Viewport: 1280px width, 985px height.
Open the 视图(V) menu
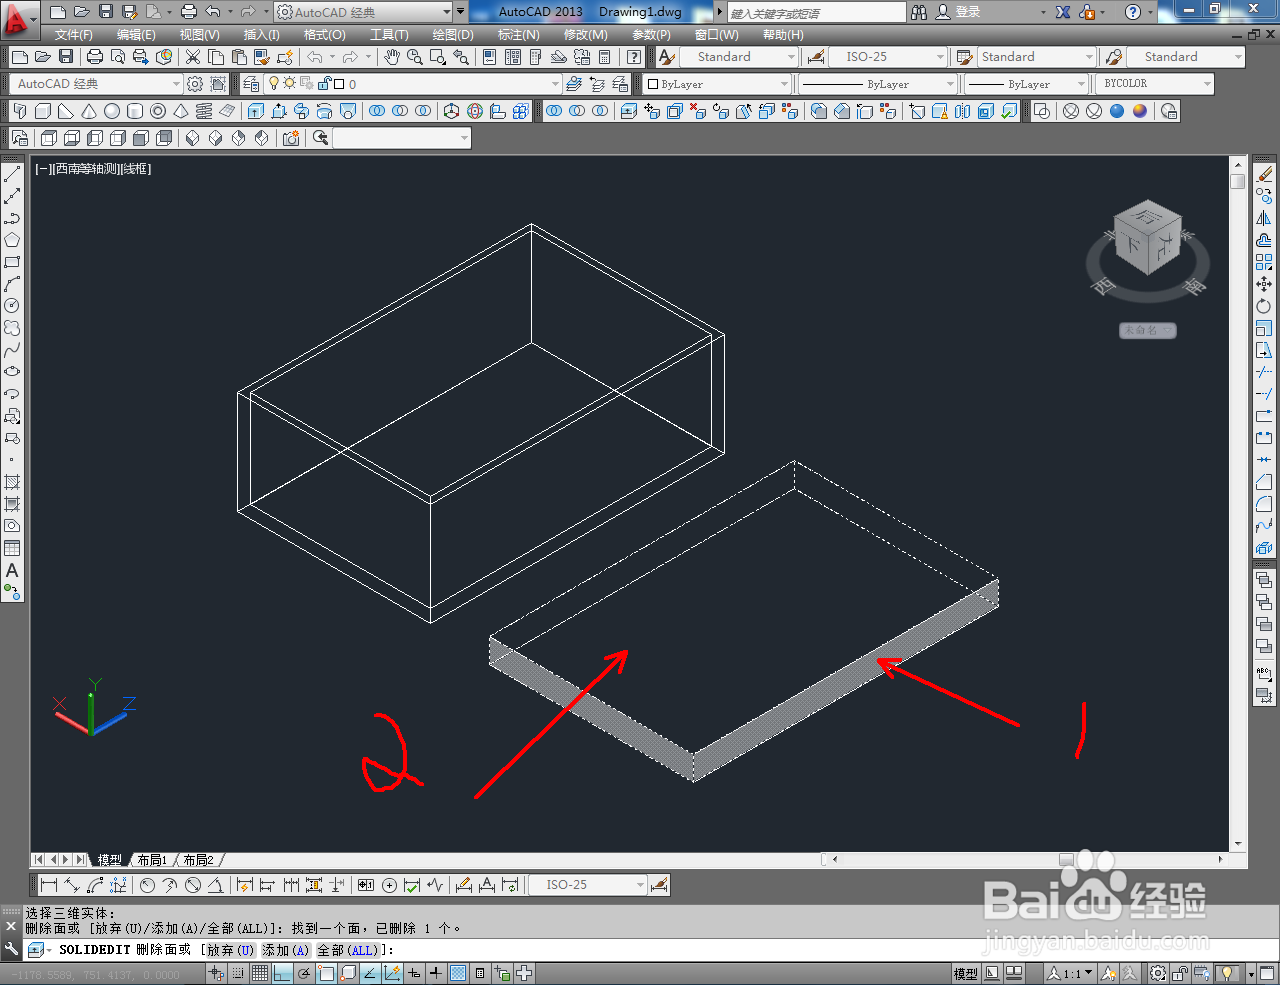pos(199,35)
